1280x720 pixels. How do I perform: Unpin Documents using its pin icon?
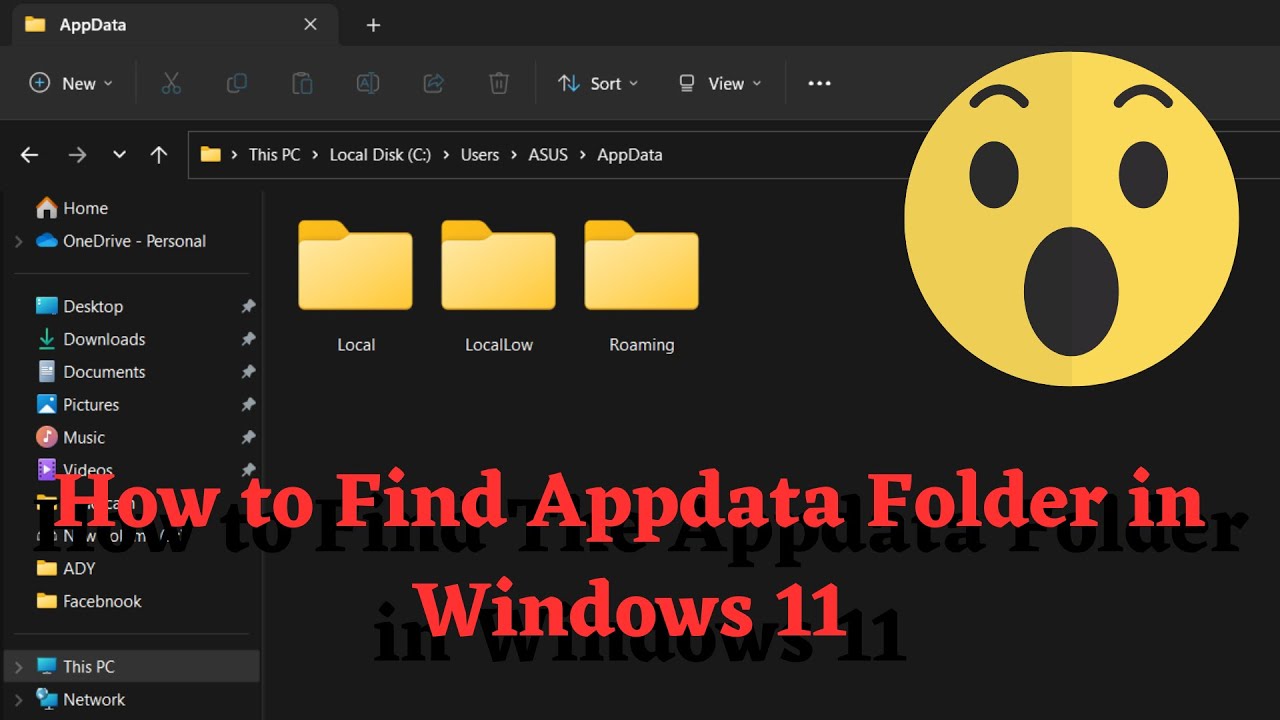pyautogui.click(x=248, y=372)
